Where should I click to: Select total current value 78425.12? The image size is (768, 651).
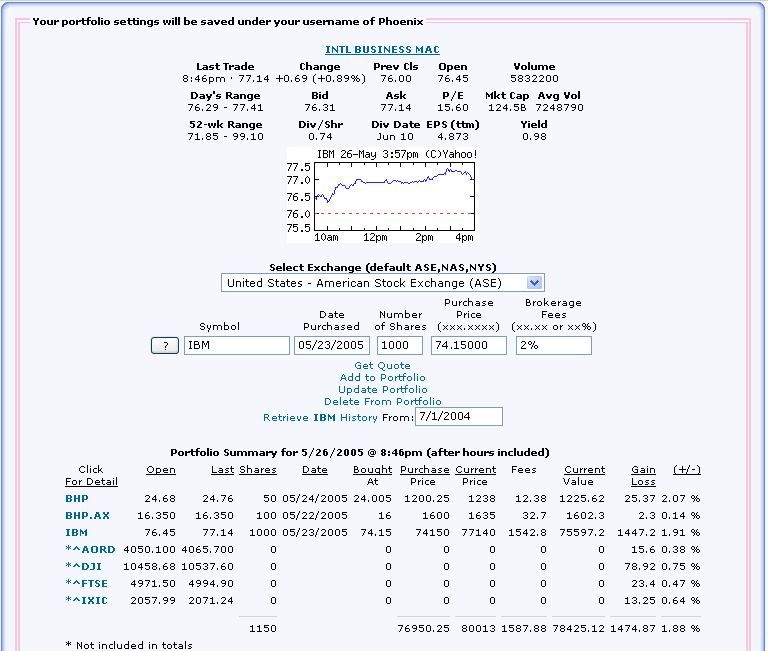578,628
